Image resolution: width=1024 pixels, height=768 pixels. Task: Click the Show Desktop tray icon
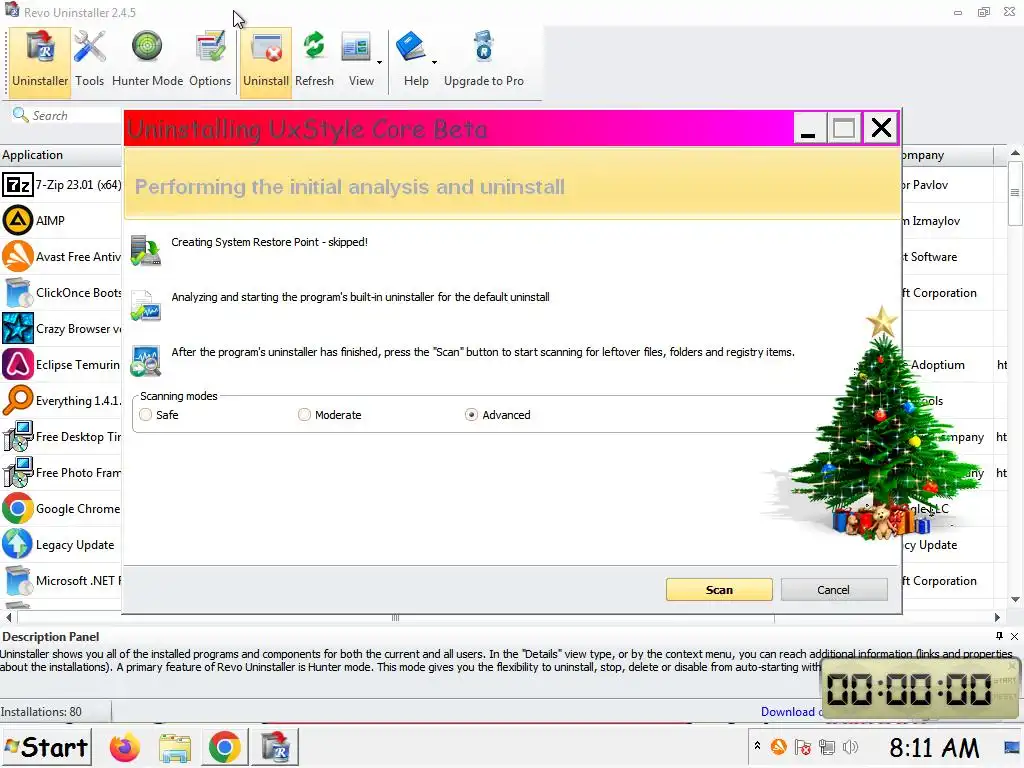tap(1012, 746)
